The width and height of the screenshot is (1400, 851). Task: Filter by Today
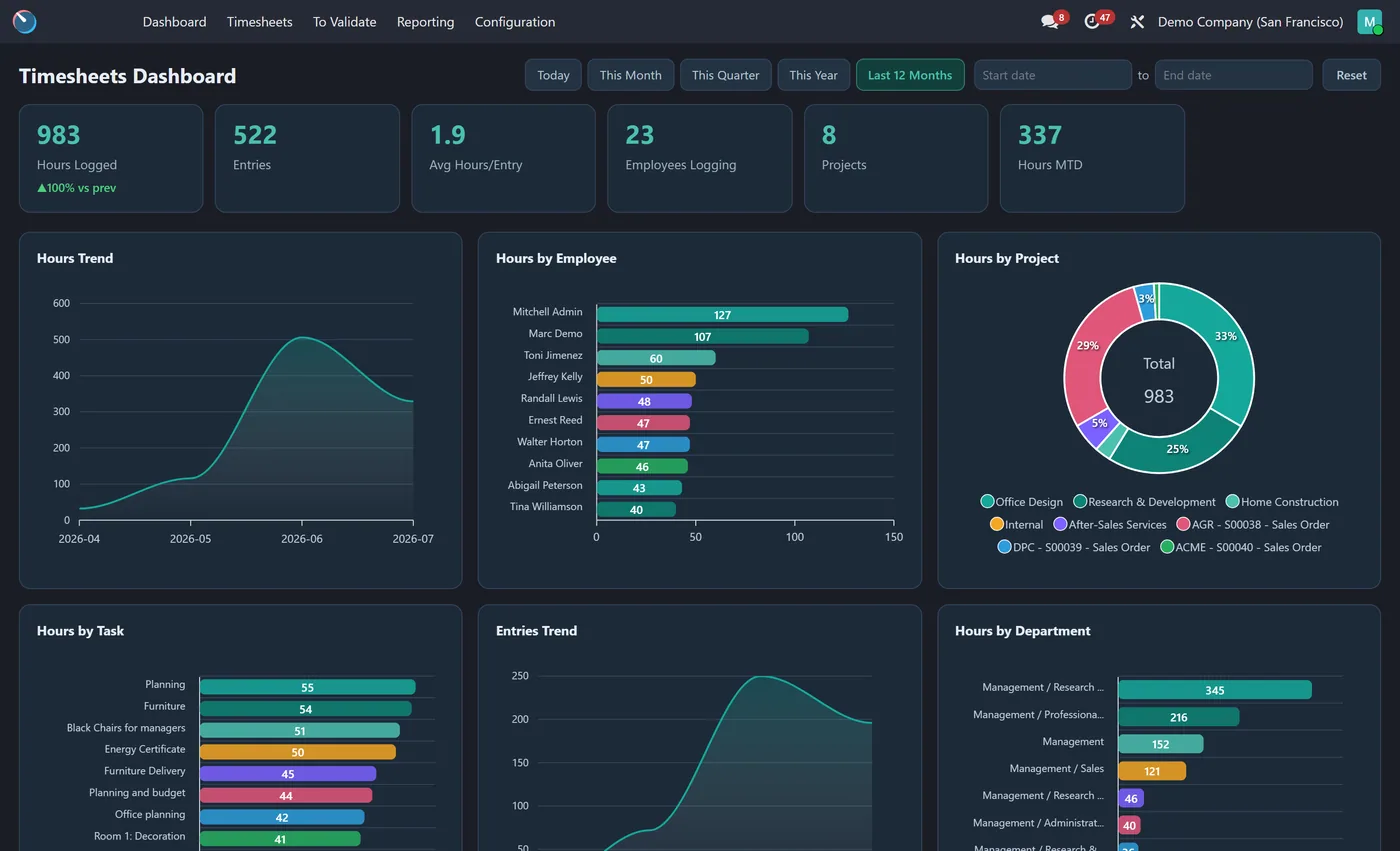[x=553, y=75]
